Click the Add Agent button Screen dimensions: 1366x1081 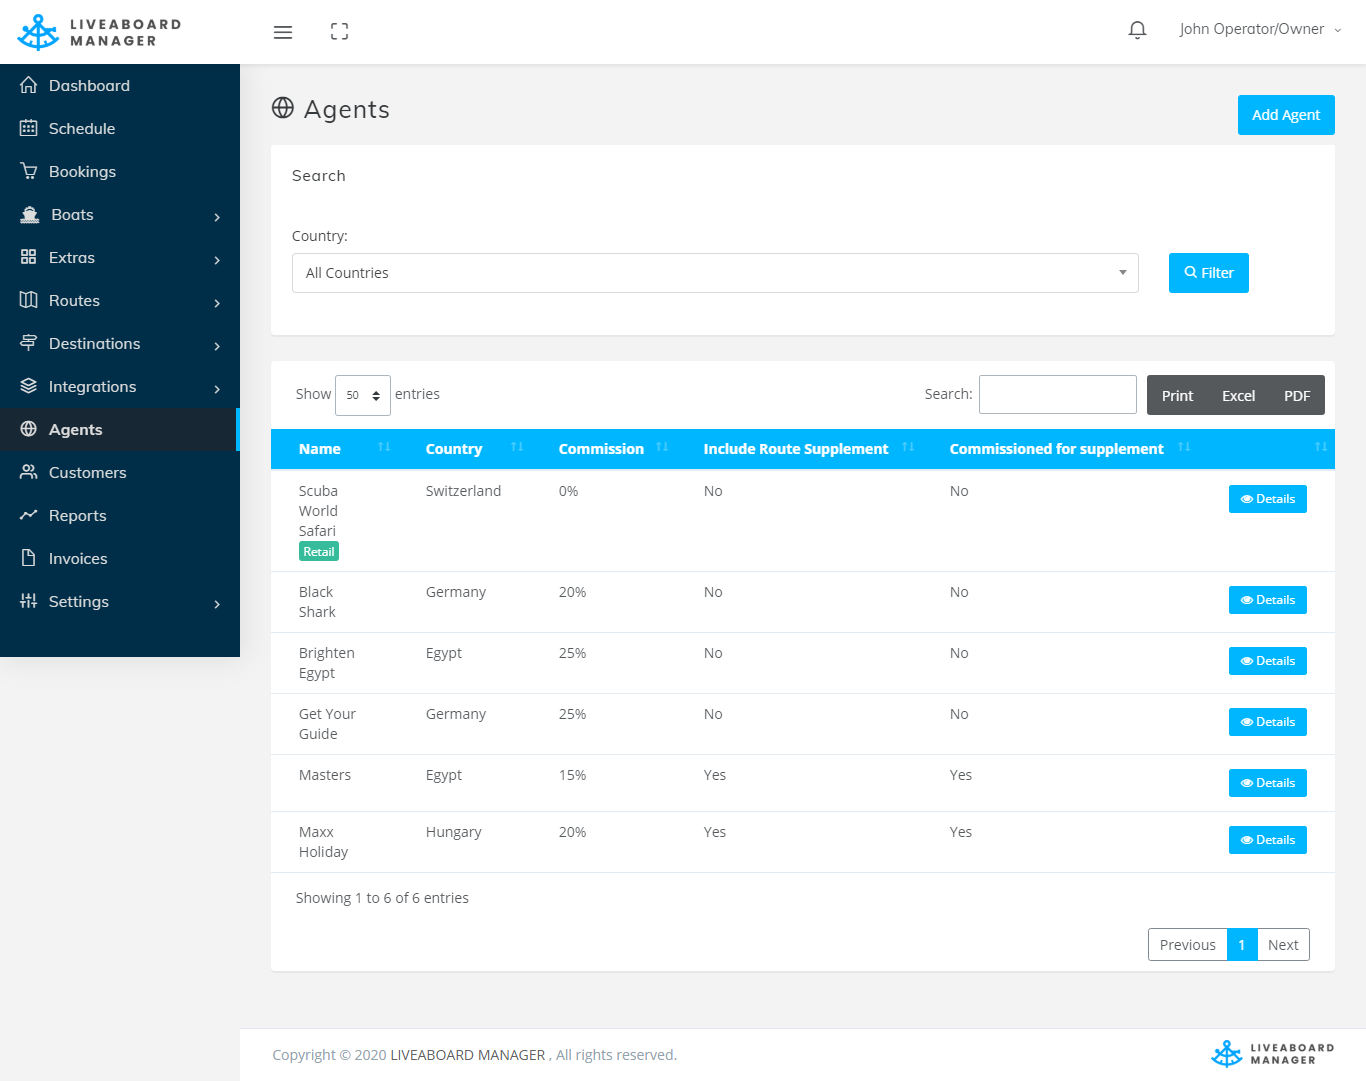[x=1285, y=115]
